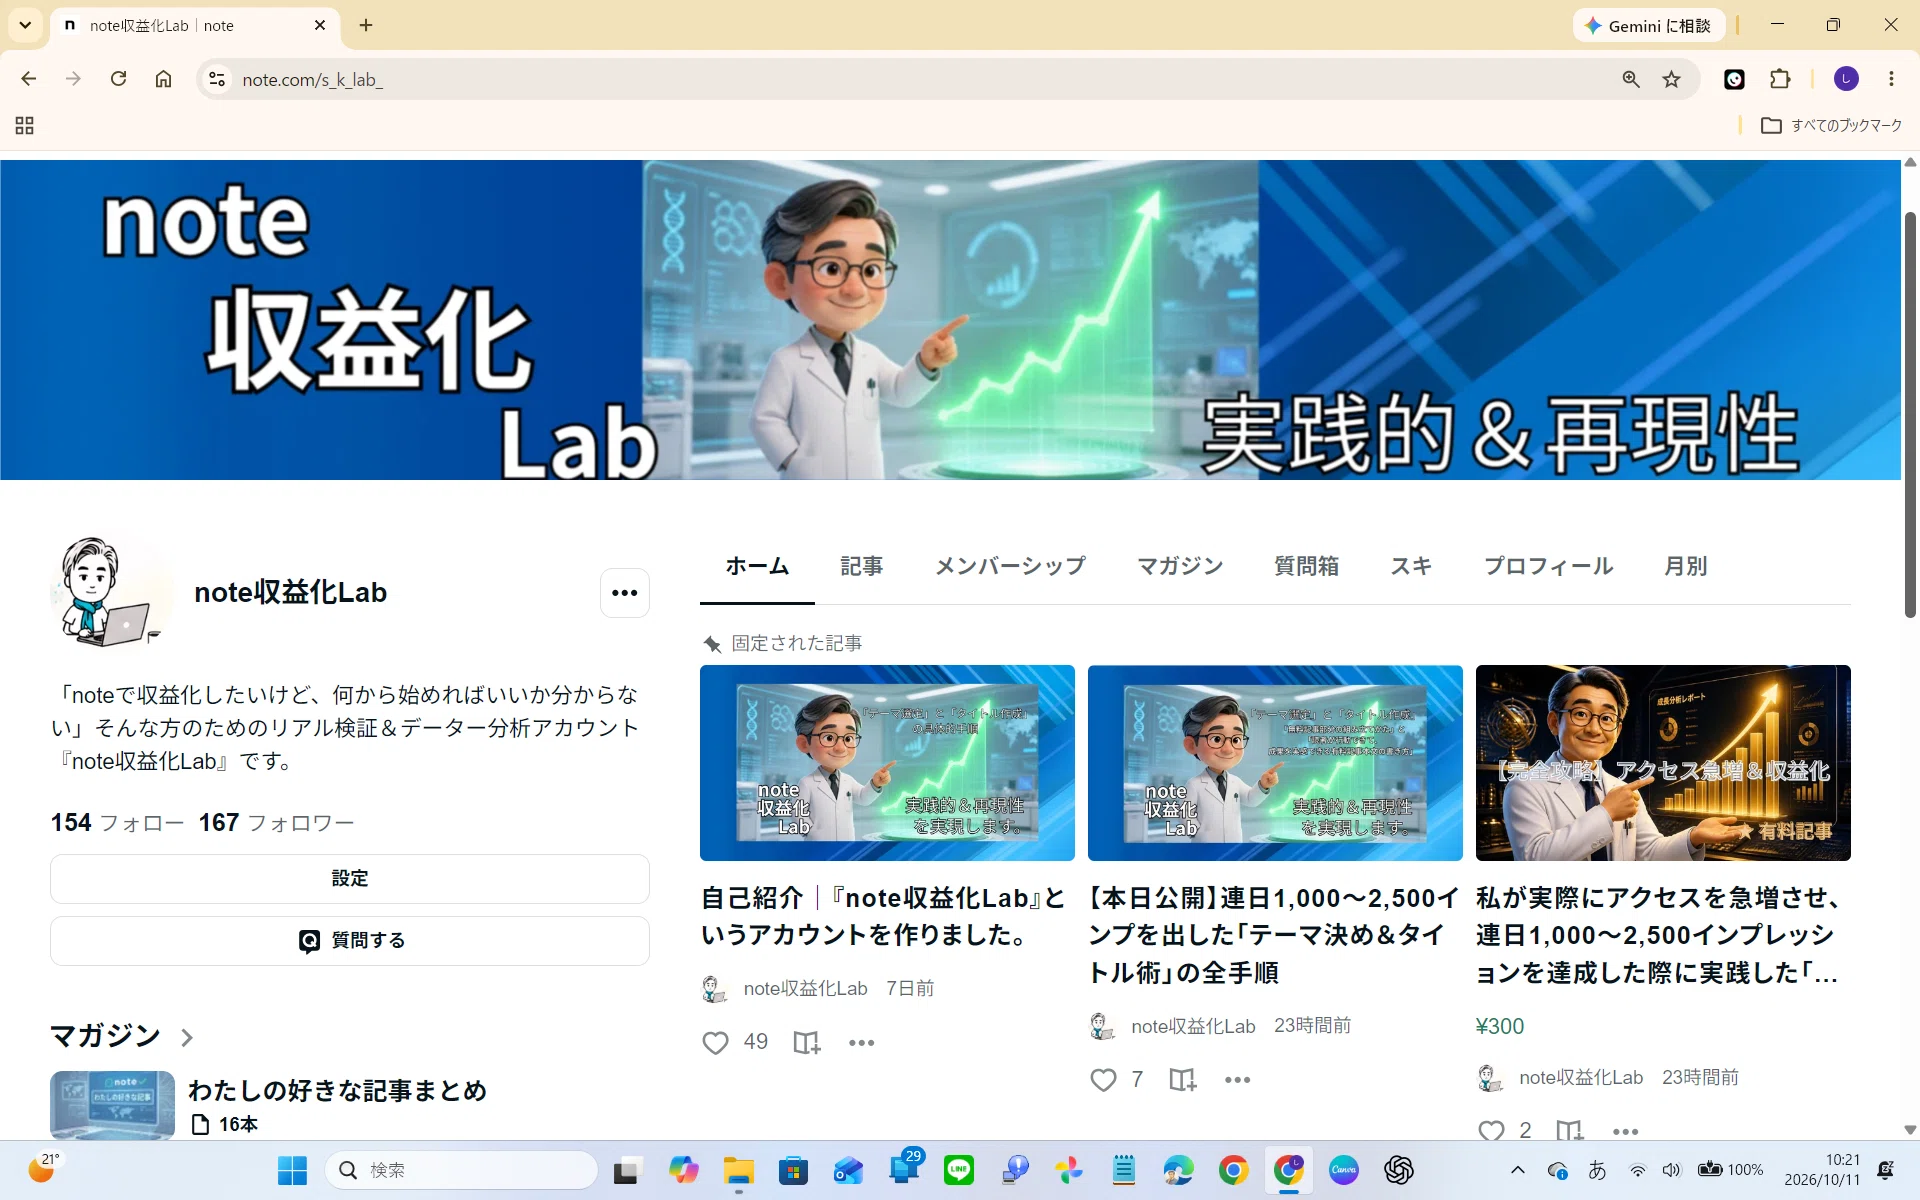
Task: Open a new browser tab
Action: (366, 25)
